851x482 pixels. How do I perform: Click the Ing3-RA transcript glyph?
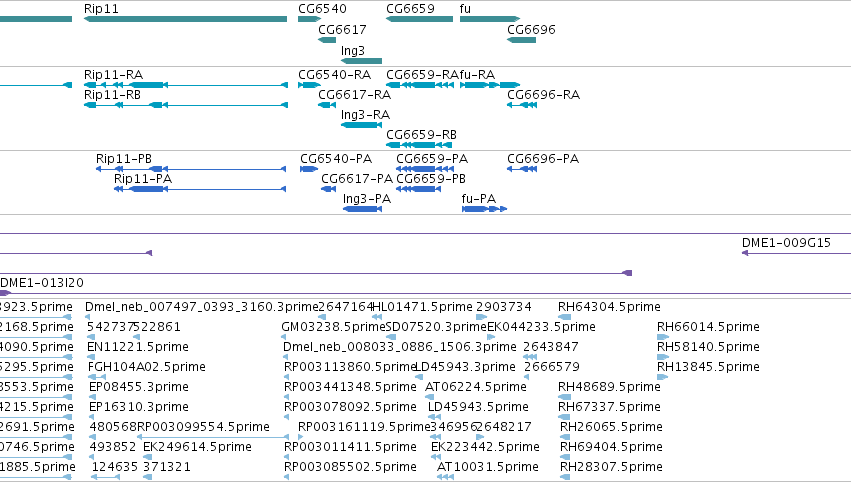361,125
